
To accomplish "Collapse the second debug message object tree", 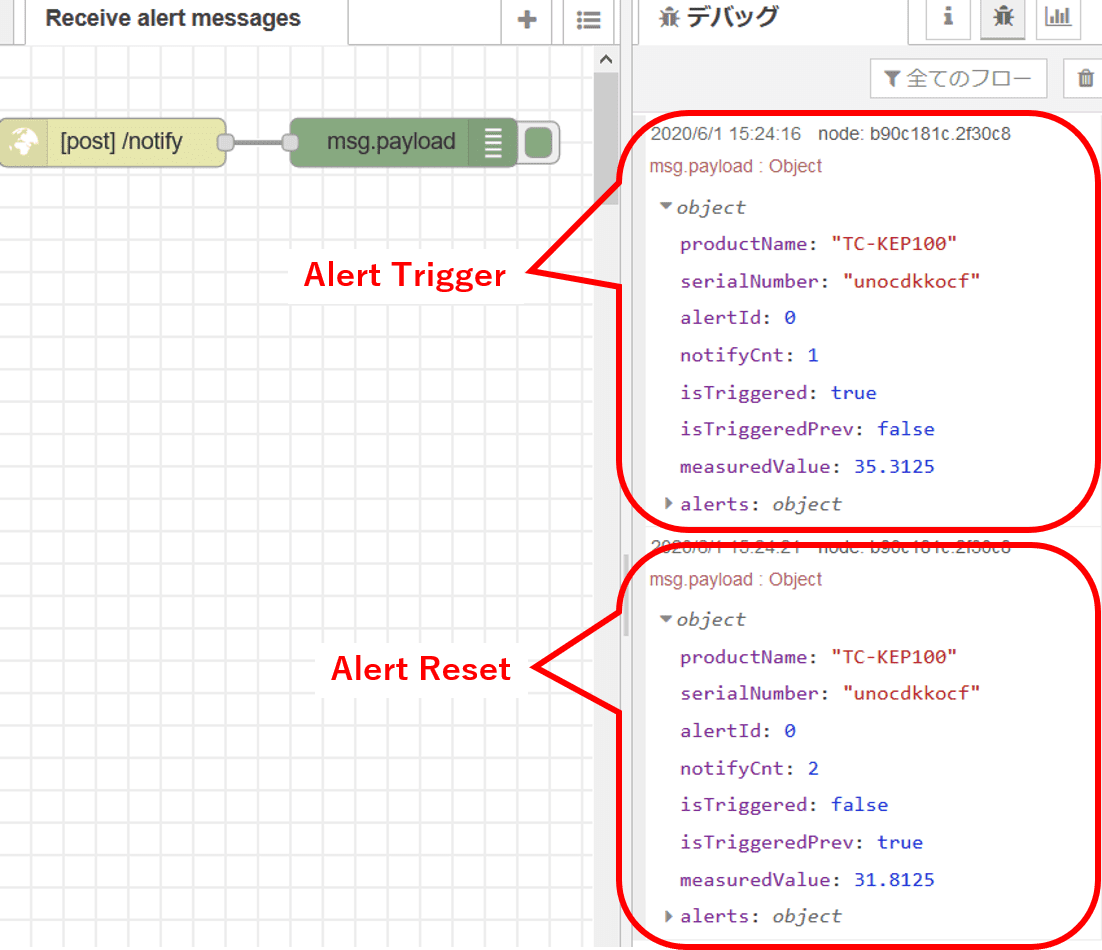I will click(666, 620).
